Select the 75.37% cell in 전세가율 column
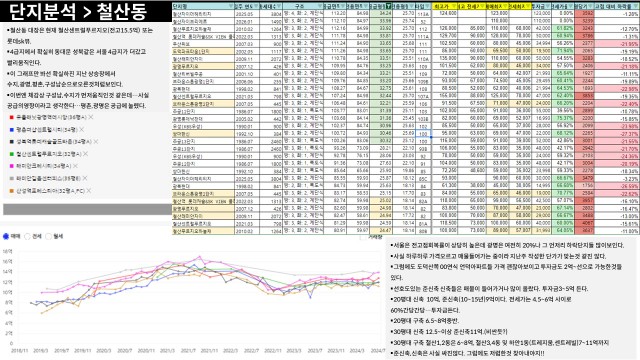The height and width of the screenshot is (360, 640). click(x=563, y=119)
